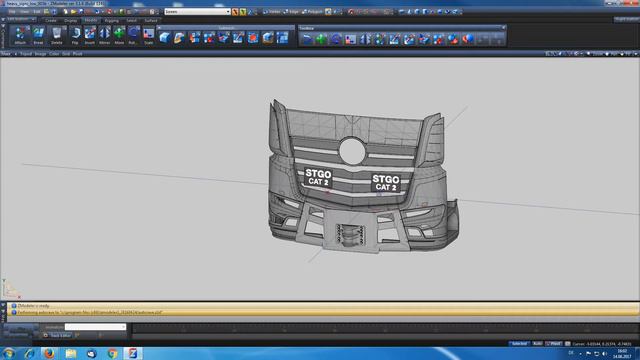Open Google Chrome from the taskbar
The width and height of the screenshot is (640, 360).
[112, 353]
